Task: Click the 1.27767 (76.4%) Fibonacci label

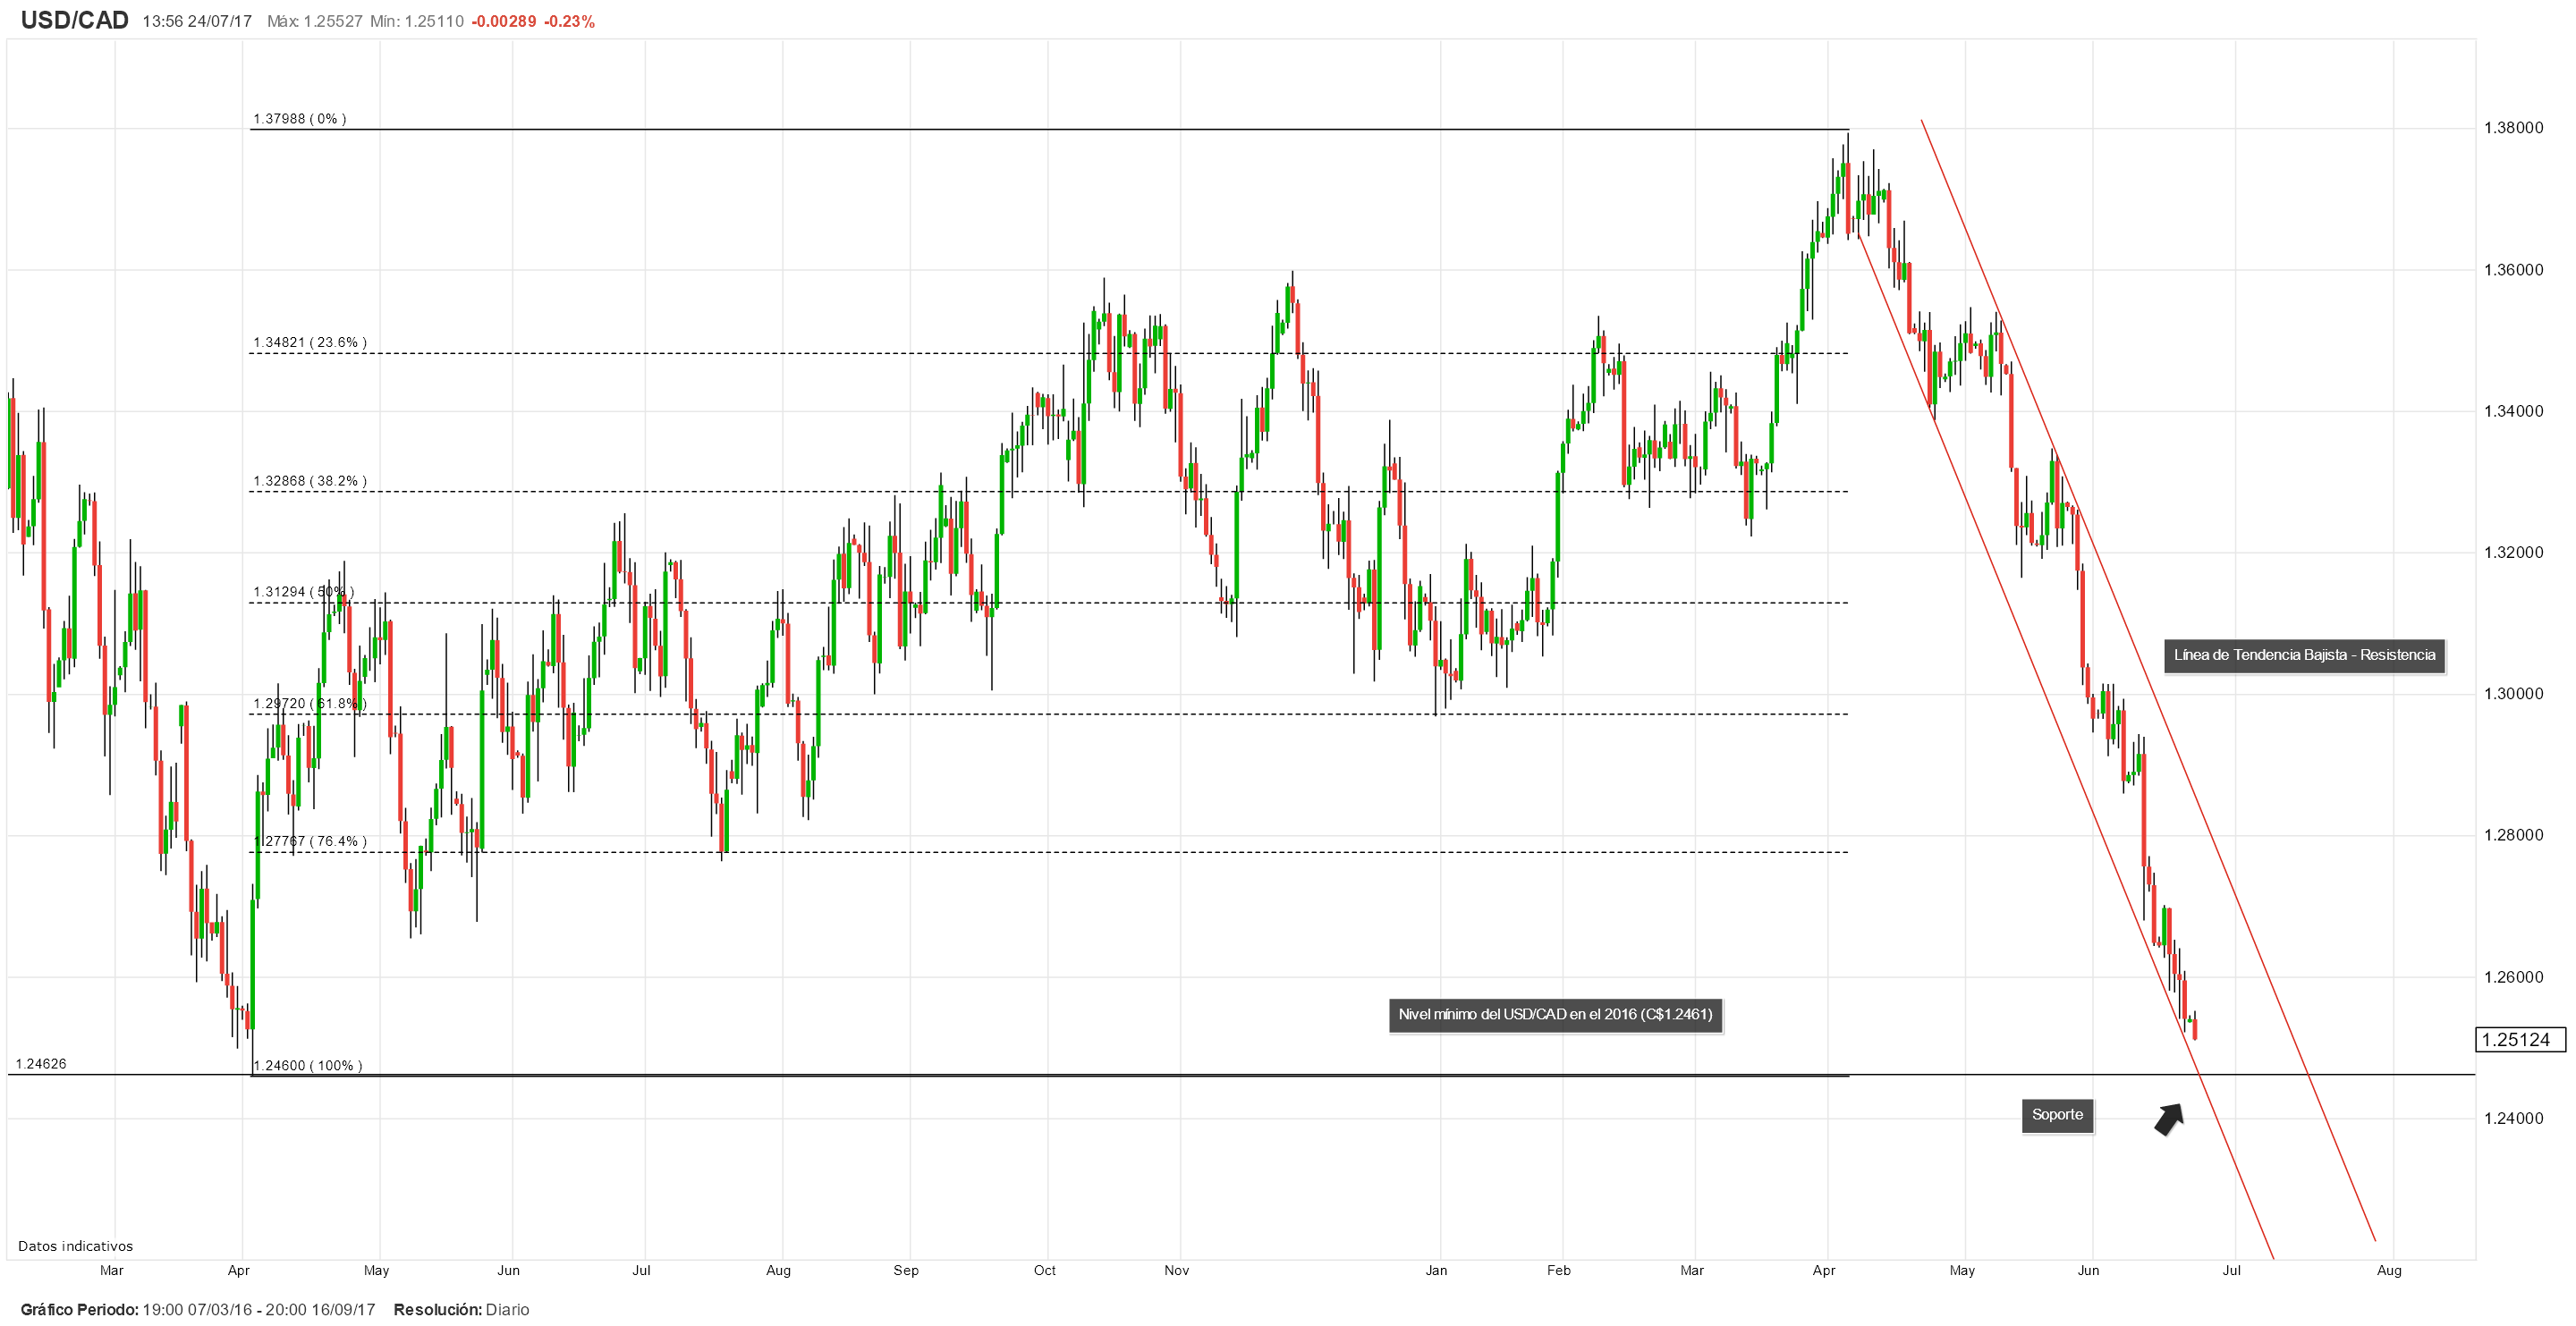Action: pos(310,842)
